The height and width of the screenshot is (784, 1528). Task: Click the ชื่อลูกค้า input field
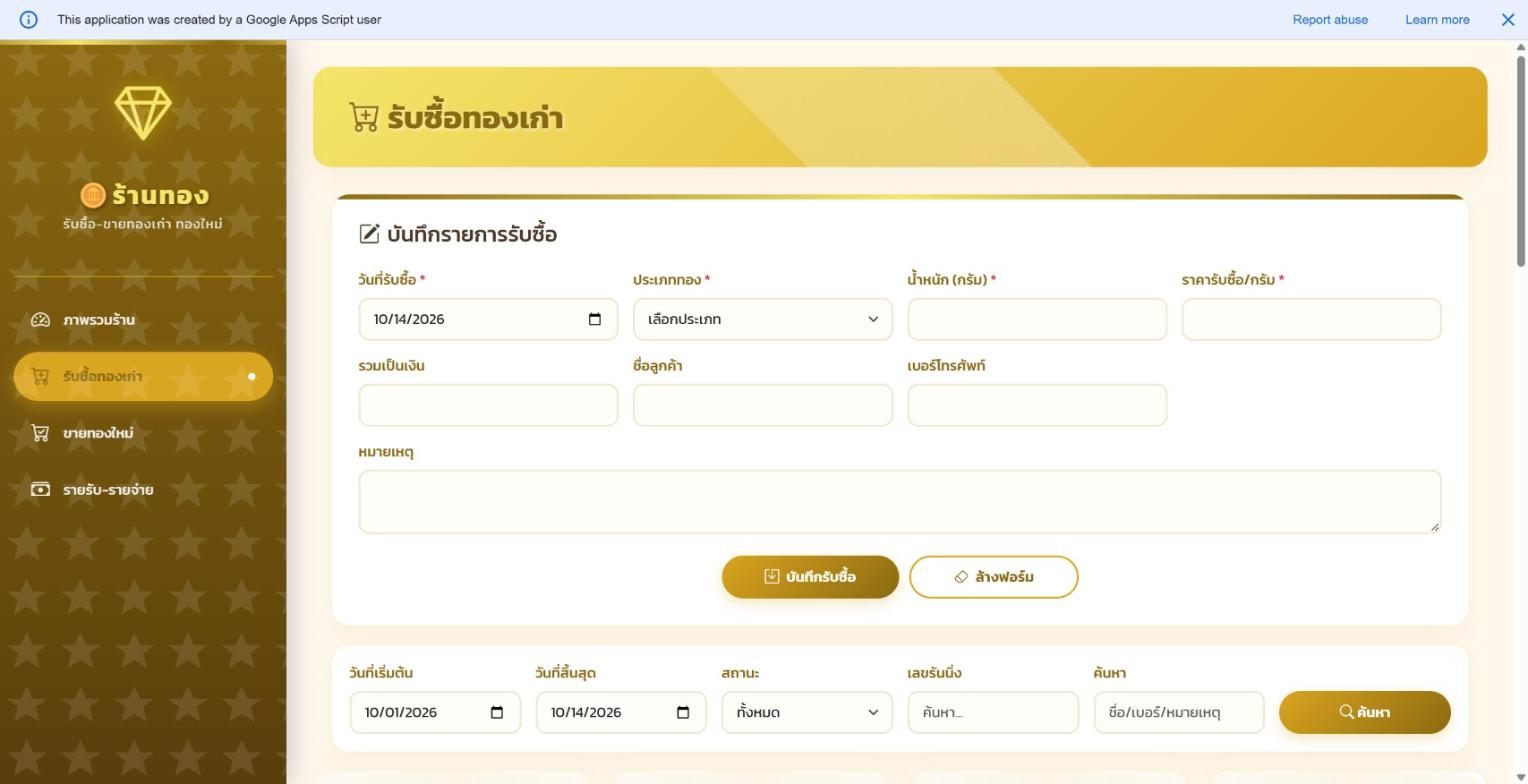[x=763, y=405]
